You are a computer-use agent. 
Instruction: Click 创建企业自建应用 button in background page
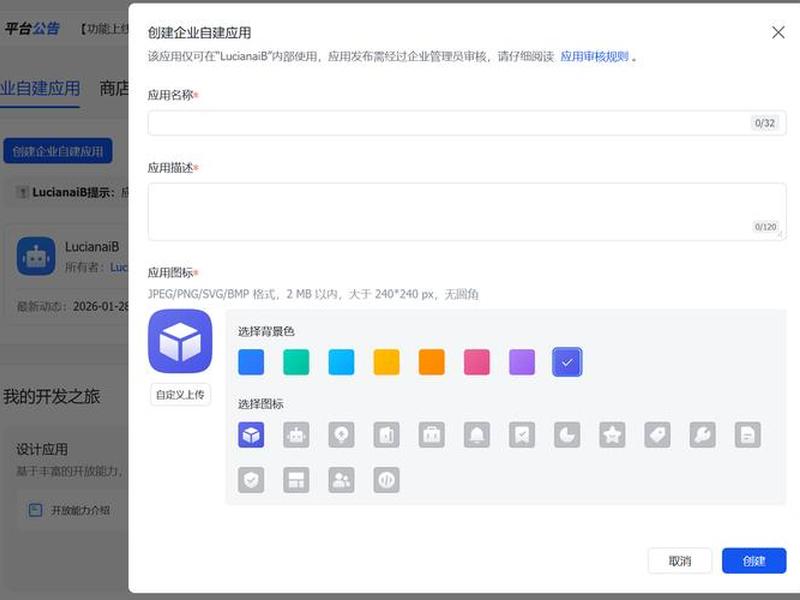click(x=58, y=151)
